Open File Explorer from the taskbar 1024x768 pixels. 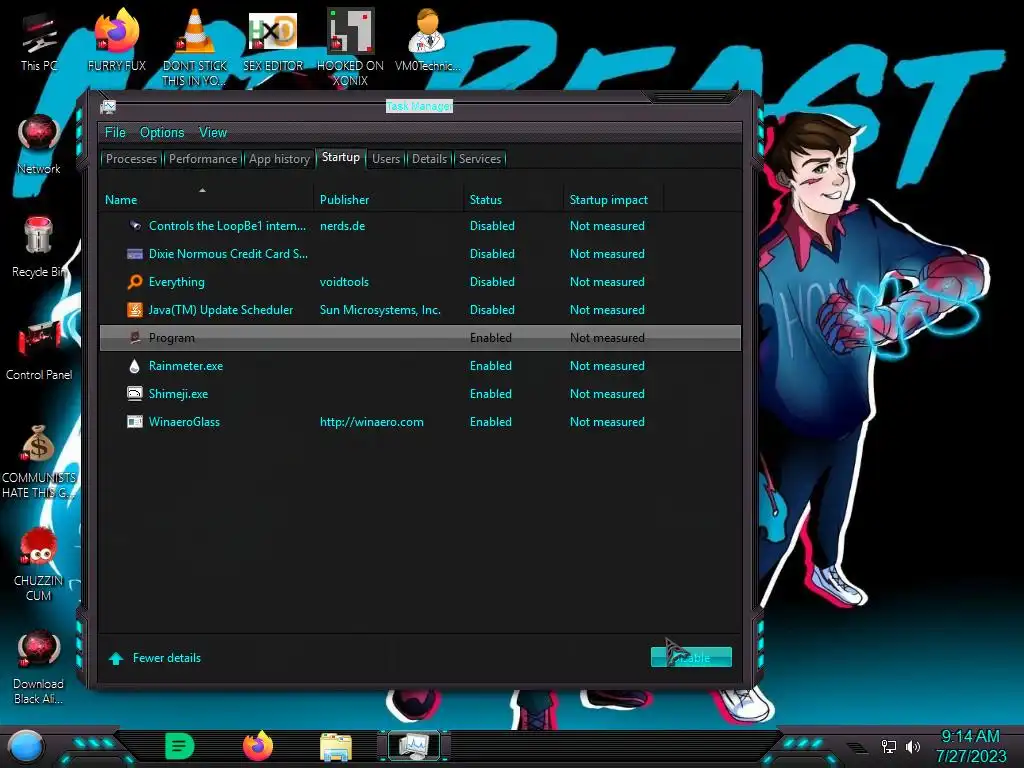click(x=336, y=746)
